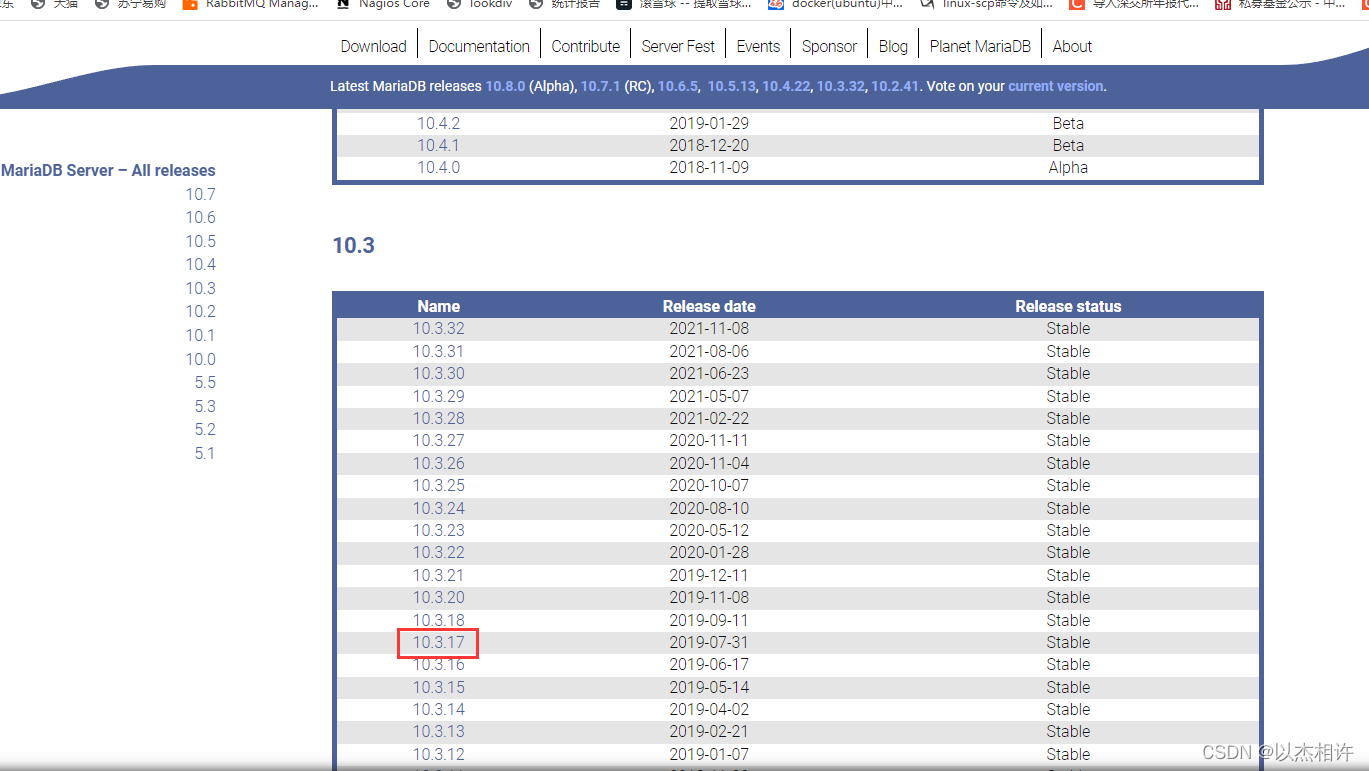This screenshot has height=771, width=1369.
Task: Open Planet MariaDB nav link
Action: pyautogui.click(x=981, y=46)
